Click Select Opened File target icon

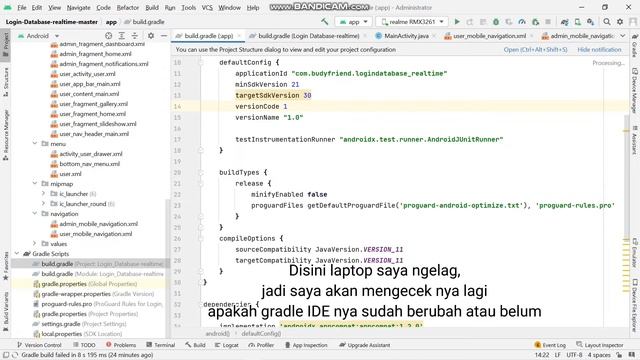point(109,36)
